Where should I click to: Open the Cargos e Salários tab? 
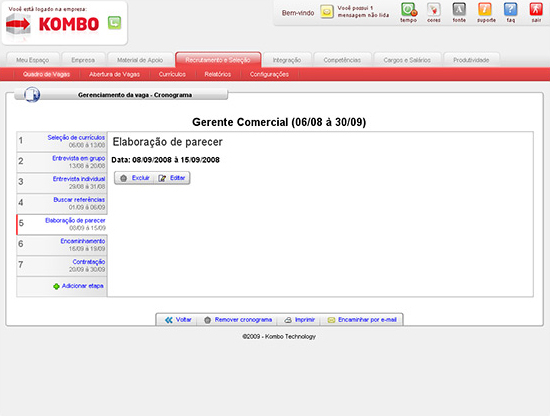[407, 60]
